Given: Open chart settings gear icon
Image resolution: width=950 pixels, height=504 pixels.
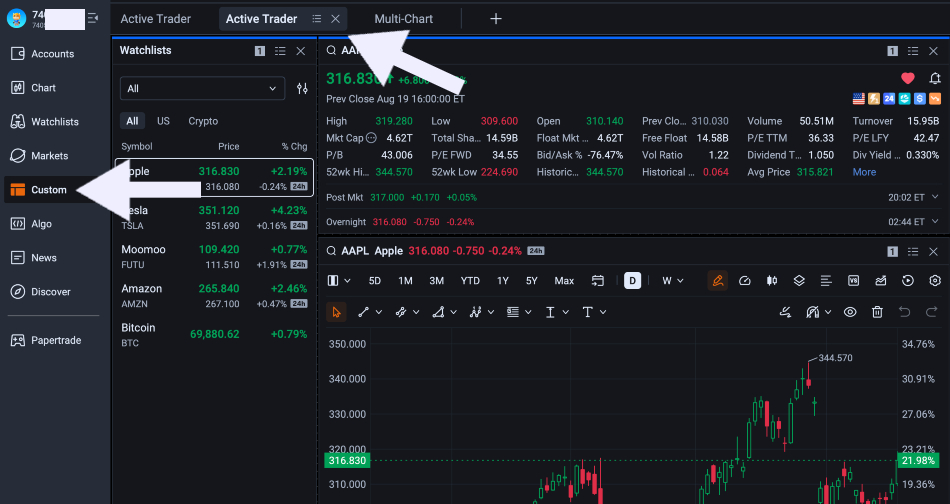Looking at the screenshot, I should 935,280.
